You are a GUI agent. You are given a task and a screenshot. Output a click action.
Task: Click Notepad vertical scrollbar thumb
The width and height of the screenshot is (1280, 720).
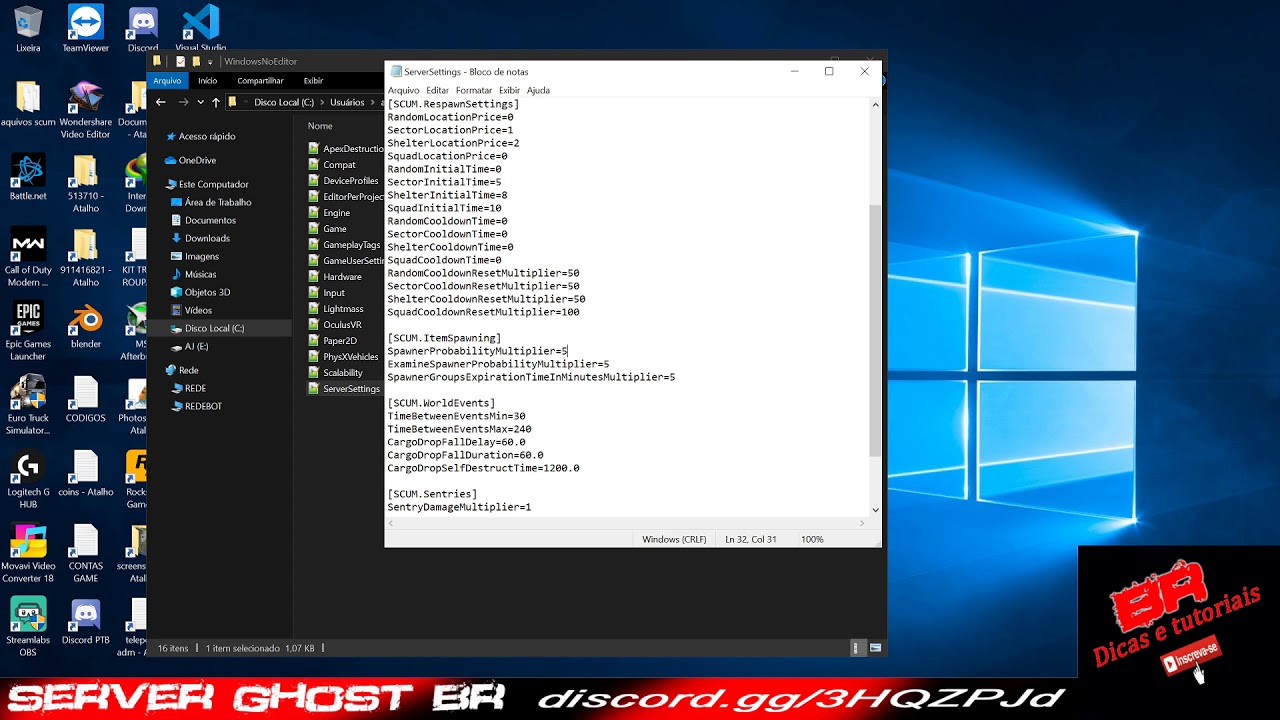876,330
